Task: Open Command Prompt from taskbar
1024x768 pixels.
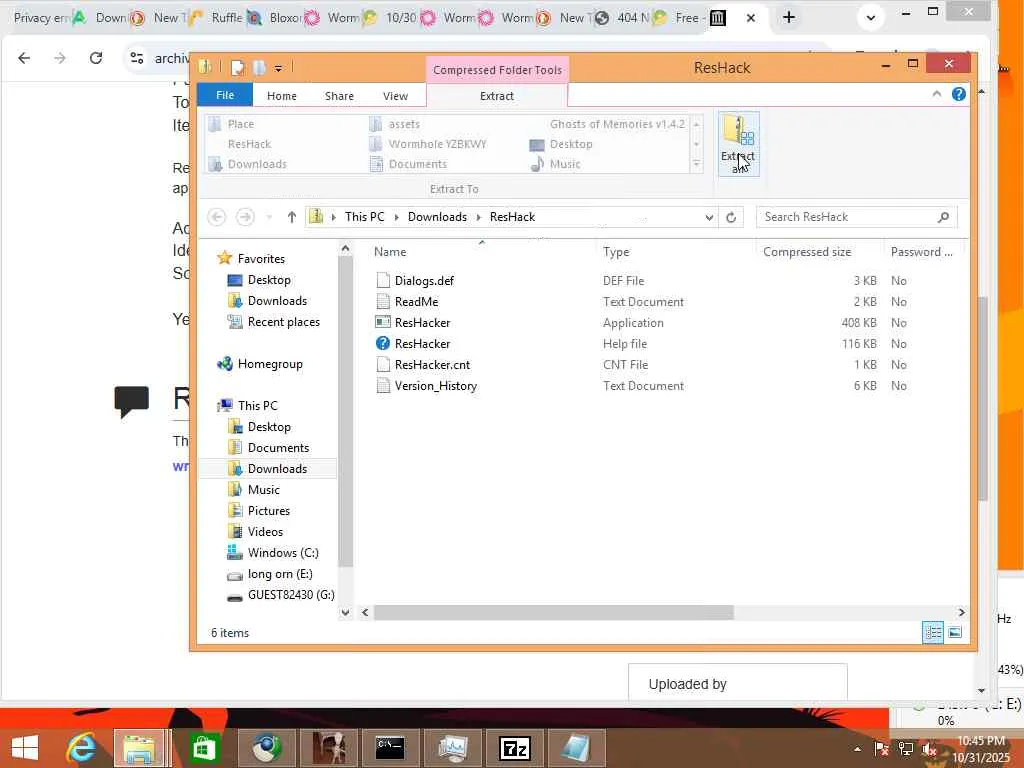Action: pyautogui.click(x=390, y=748)
